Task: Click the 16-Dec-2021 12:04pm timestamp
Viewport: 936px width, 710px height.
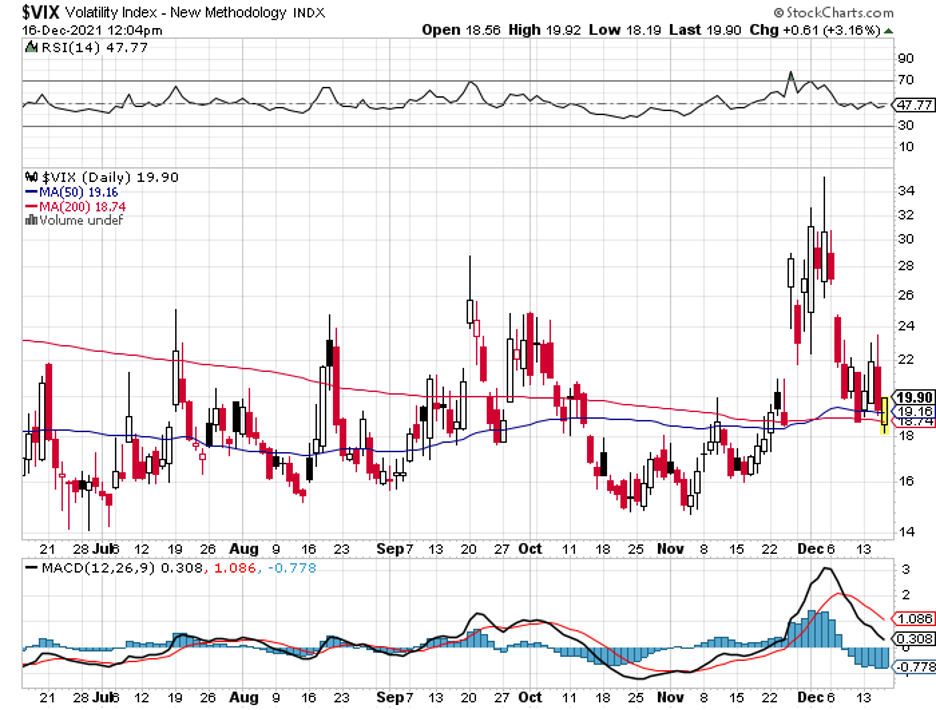Action: coord(92,30)
